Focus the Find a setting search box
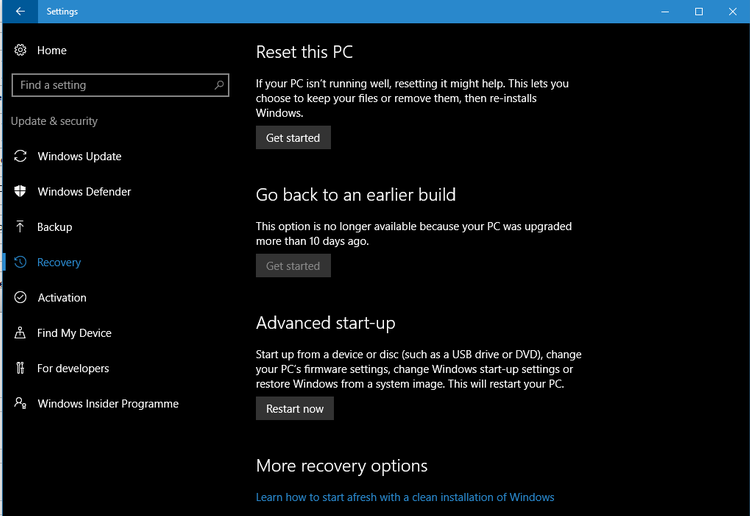 point(120,85)
